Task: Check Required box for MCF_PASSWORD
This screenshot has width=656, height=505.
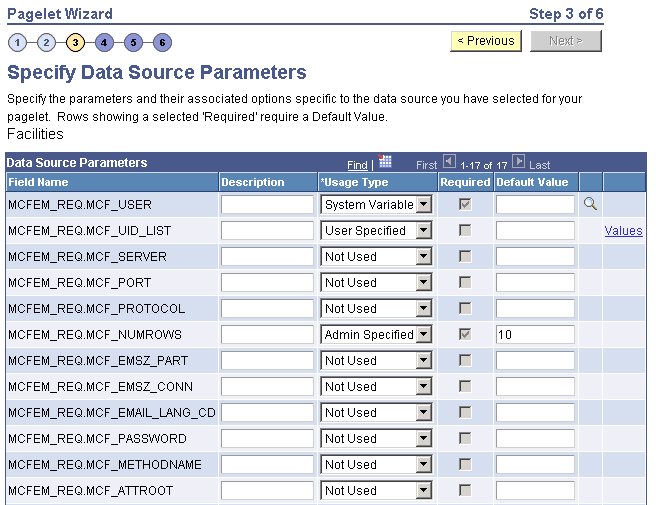Action: pos(465,438)
